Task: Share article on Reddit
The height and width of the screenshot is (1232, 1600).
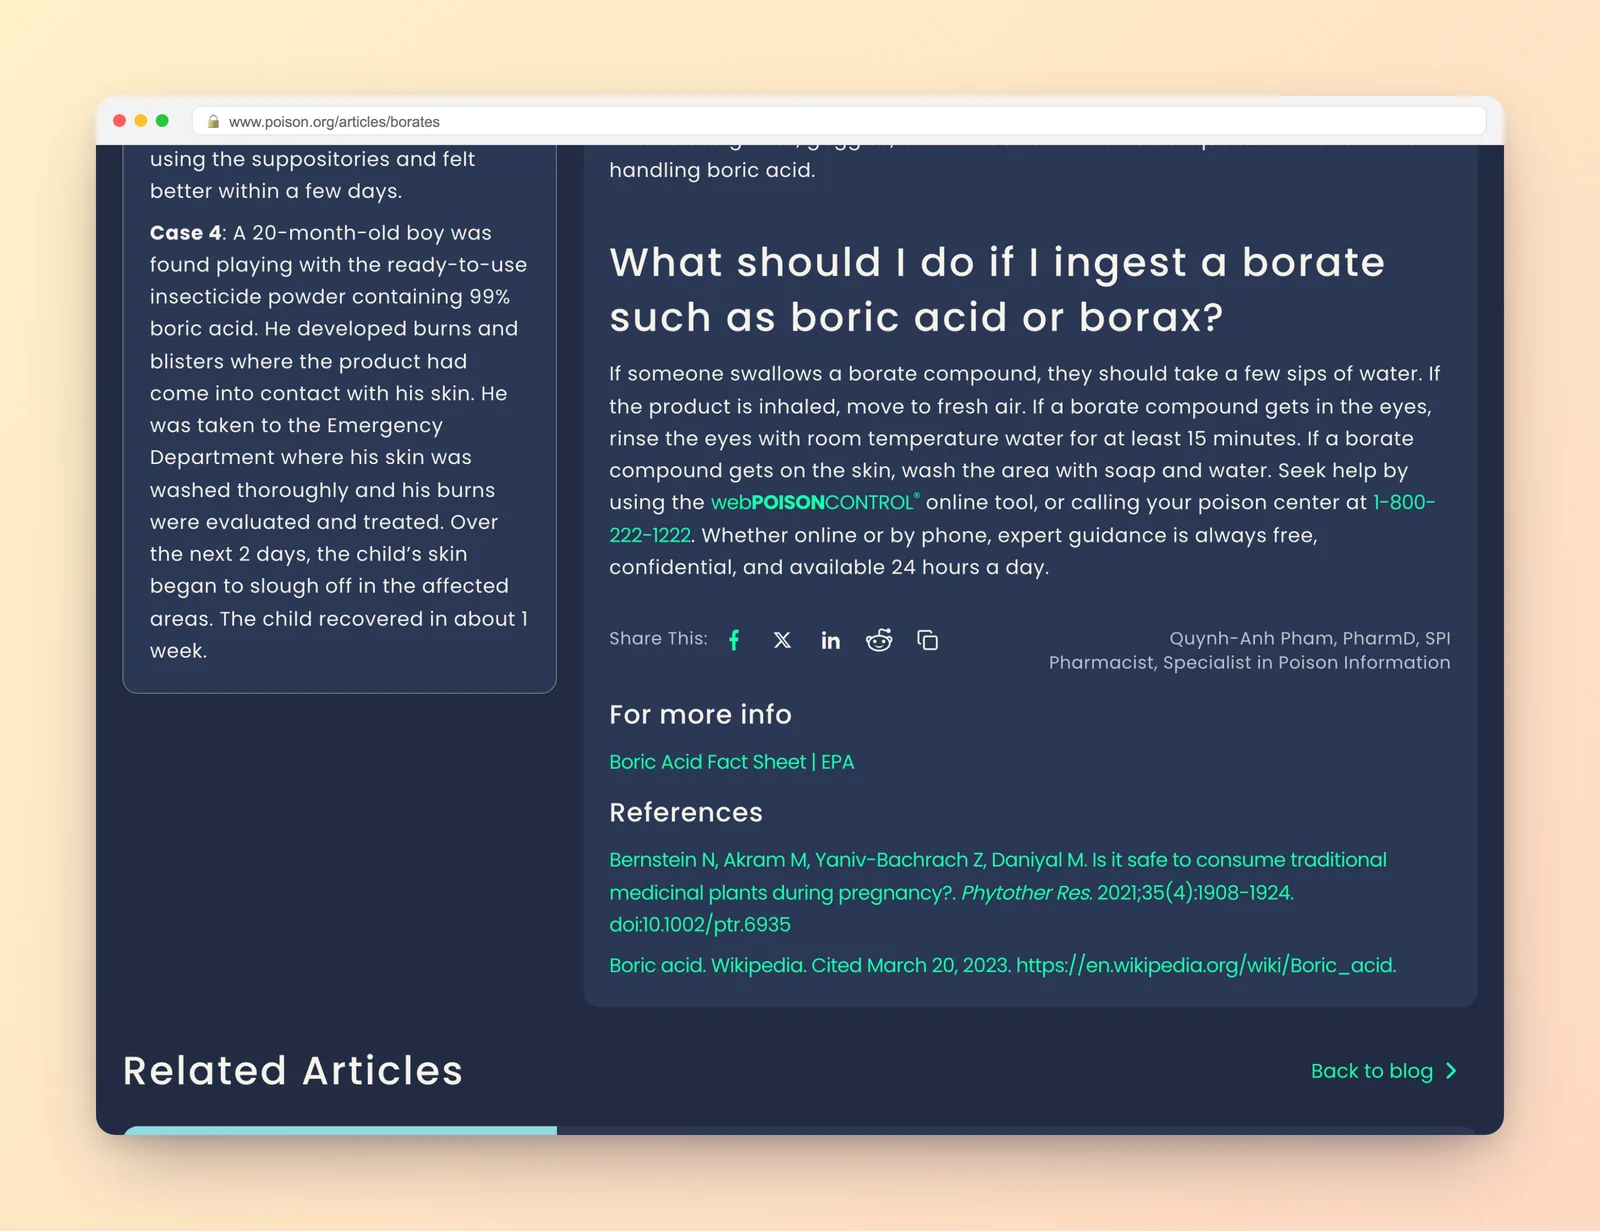Action: (x=879, y=640)
